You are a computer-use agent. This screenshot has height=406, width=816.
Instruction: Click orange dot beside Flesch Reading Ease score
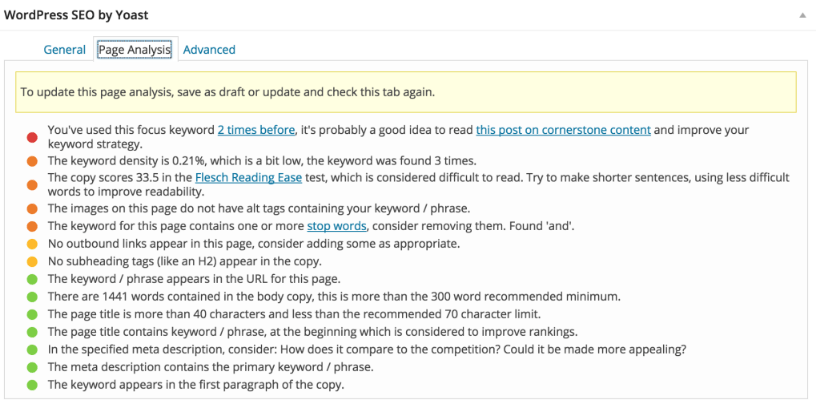pyautogui.click(x=33, y=178)
